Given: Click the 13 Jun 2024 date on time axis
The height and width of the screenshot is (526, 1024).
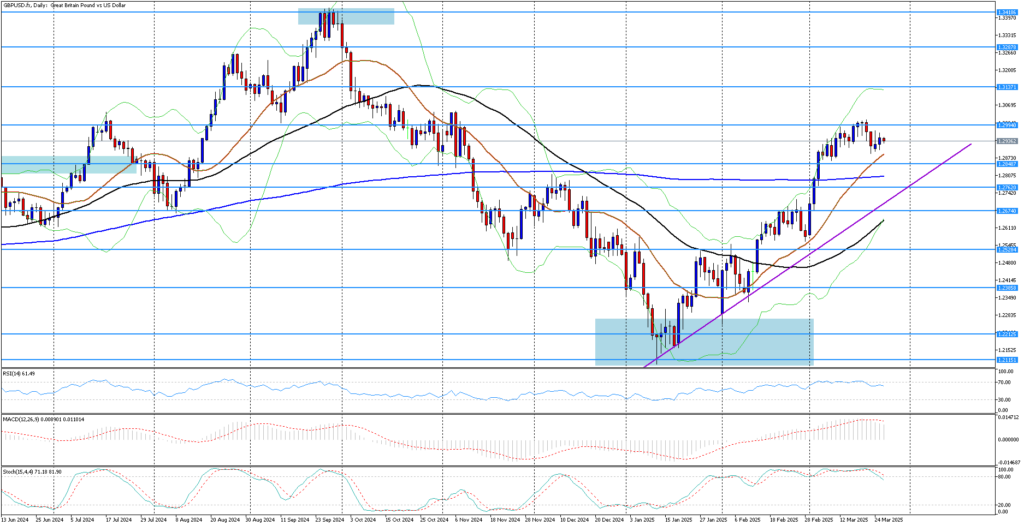Looking at the screenshot, I should 16,520.
